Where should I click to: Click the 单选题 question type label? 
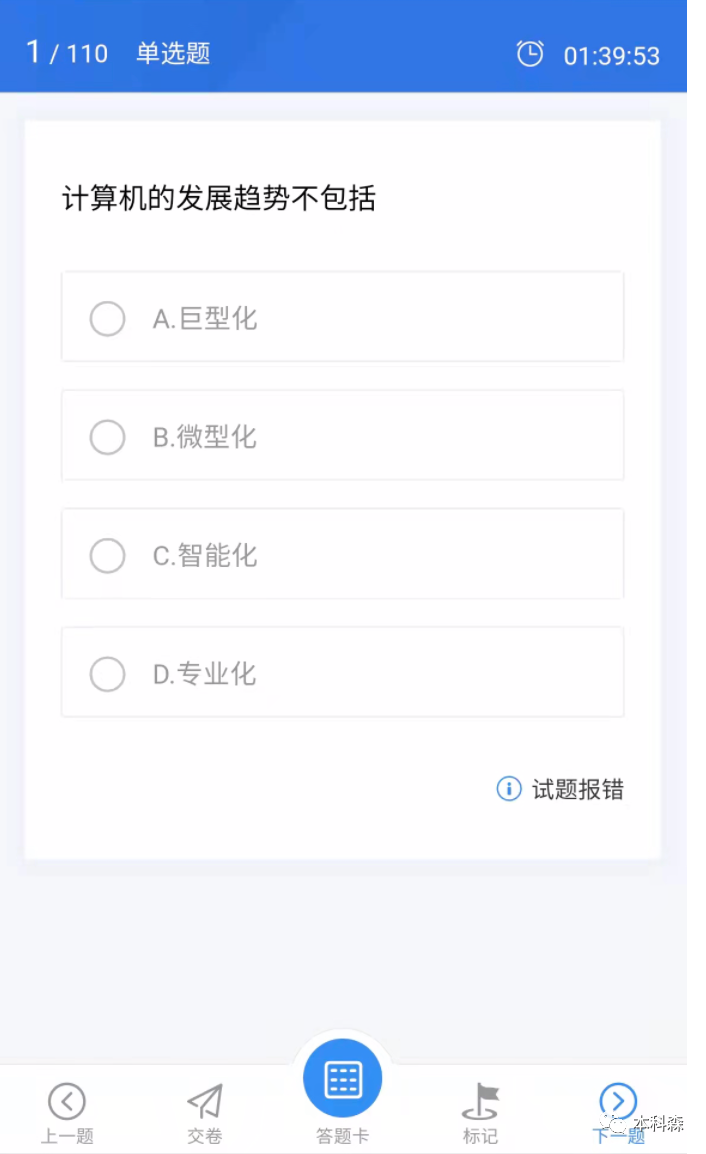pyautogui.click(x=173, y=53)
